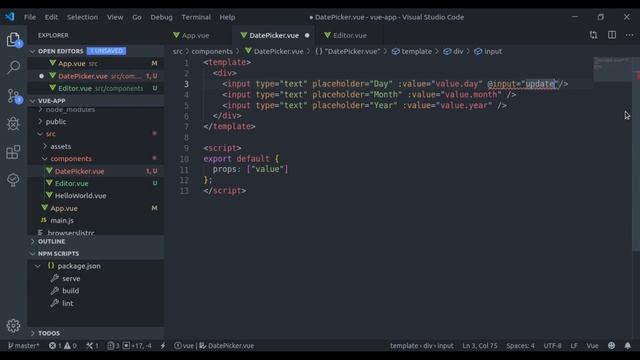Viewport: 640px width, 360px height.
Task: Open the Go menu
Action: click(x=137, y=17)
